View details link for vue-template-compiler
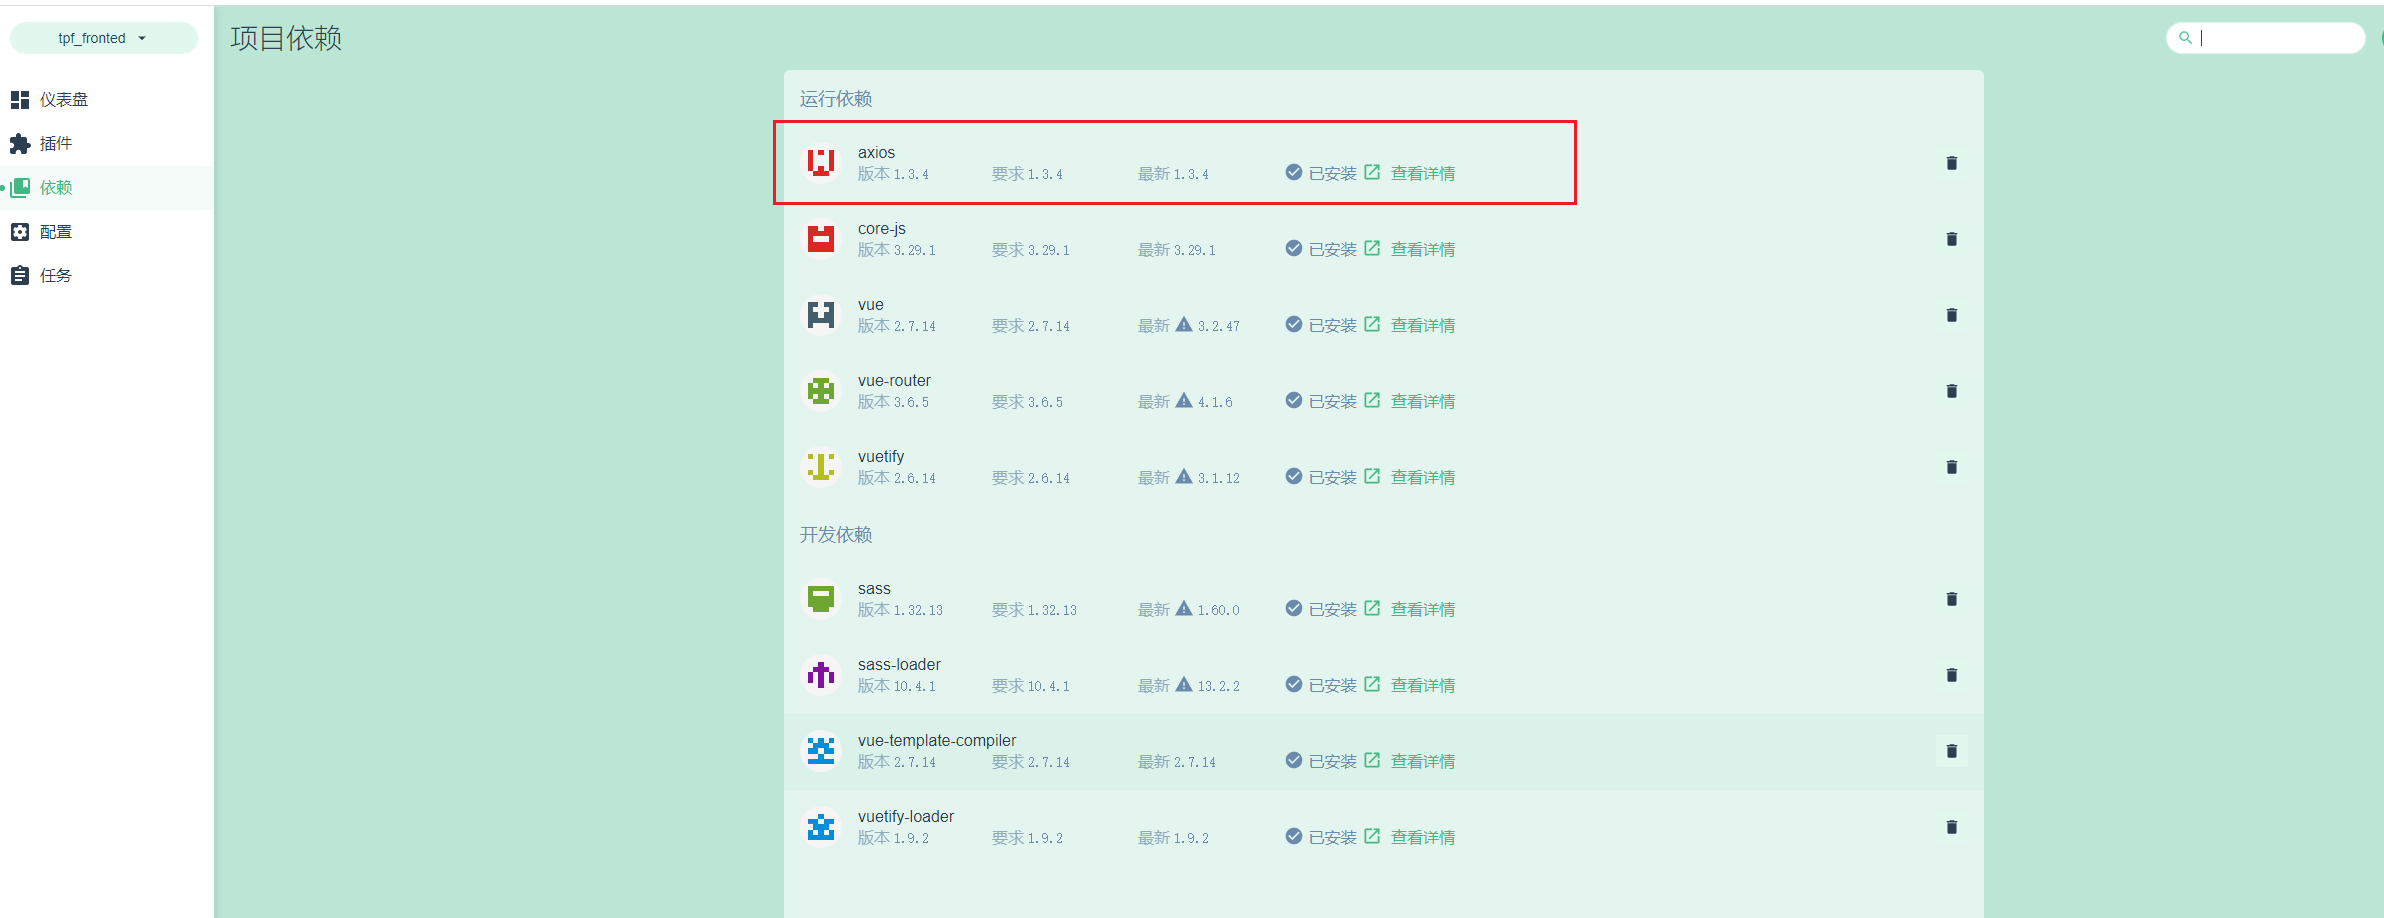This screenshot has width=2384, height=918. click(1421, 762)
